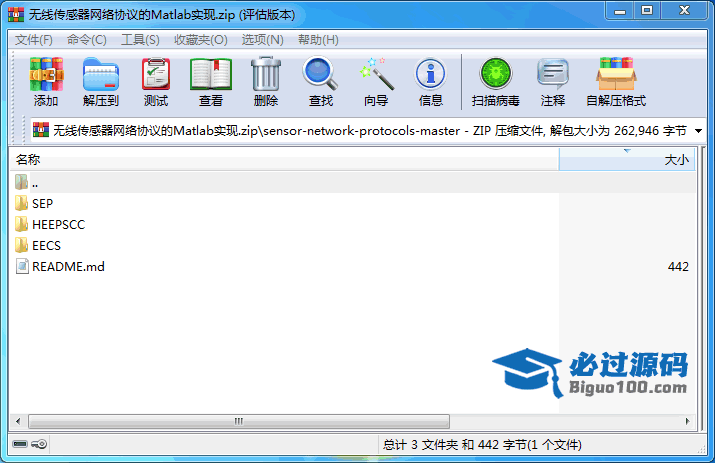This screenshot has width=715, height=463.
Task: Click the Find (查找) magnifier icon
Action: pos(321,73)
